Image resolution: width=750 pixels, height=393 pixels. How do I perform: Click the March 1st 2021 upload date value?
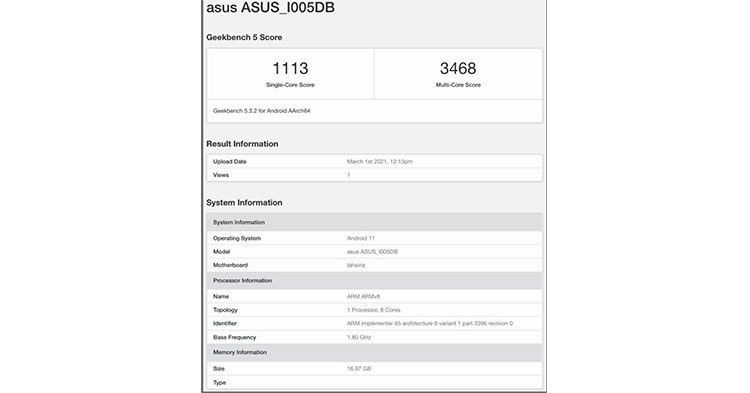coord(380,162)
